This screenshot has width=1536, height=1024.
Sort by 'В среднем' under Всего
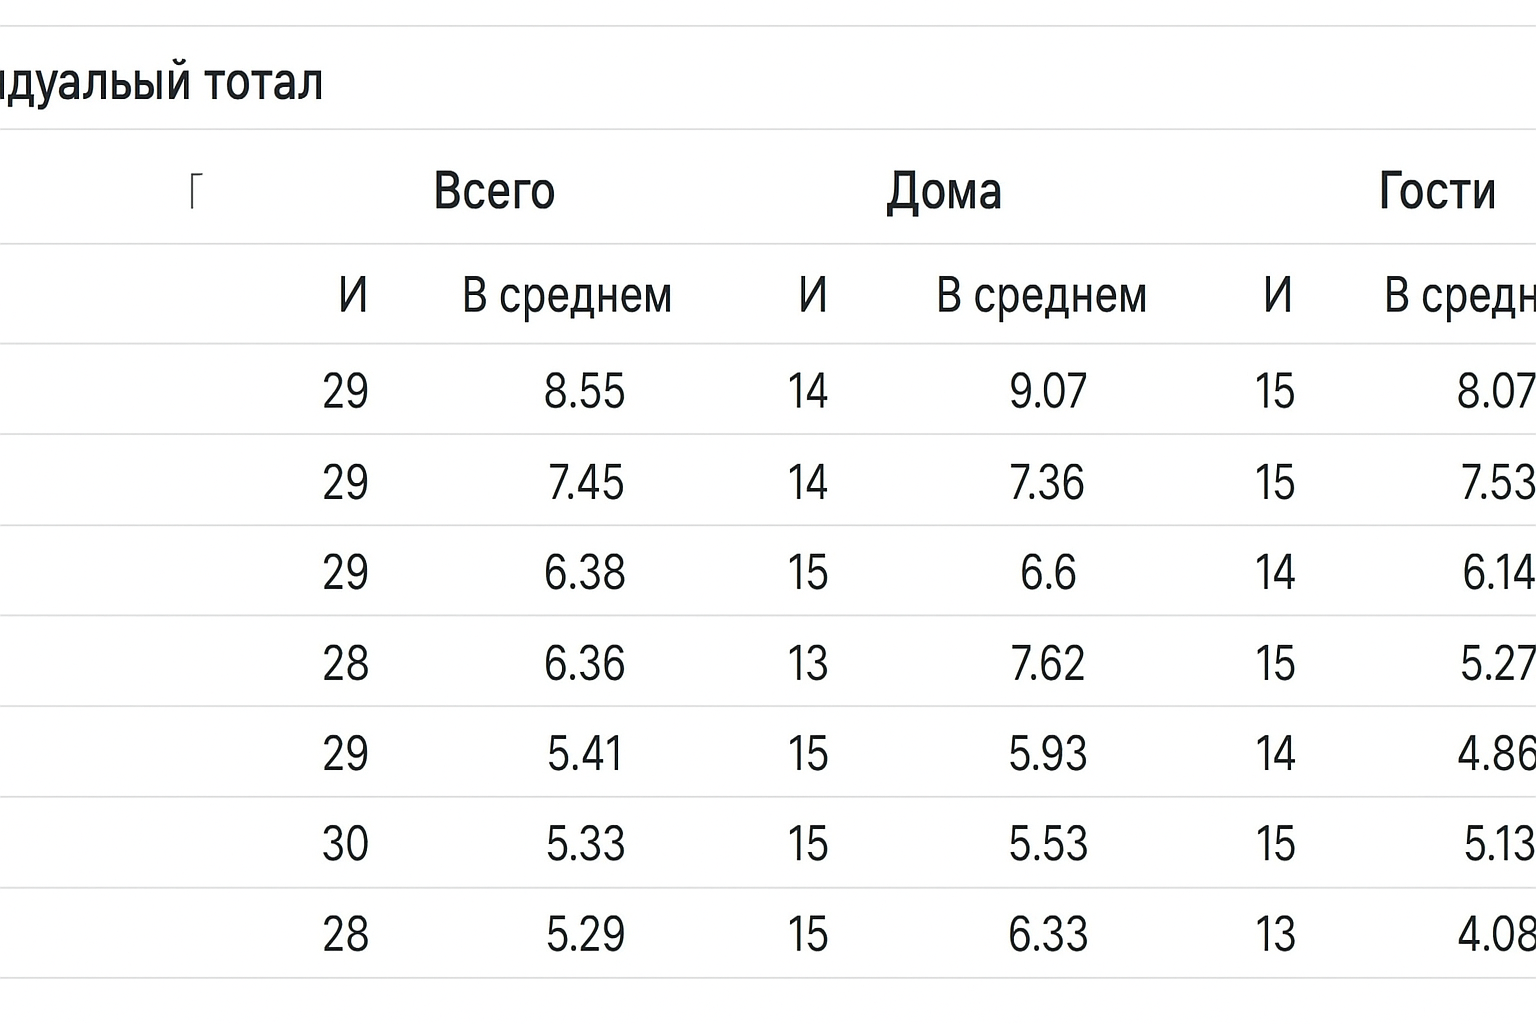566,295
